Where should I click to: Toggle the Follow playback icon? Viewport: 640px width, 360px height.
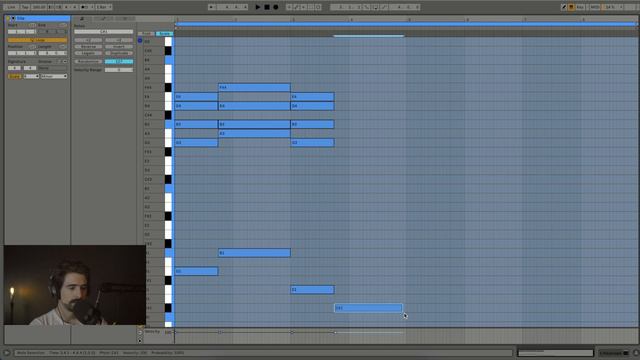click(x=212, y=7)
